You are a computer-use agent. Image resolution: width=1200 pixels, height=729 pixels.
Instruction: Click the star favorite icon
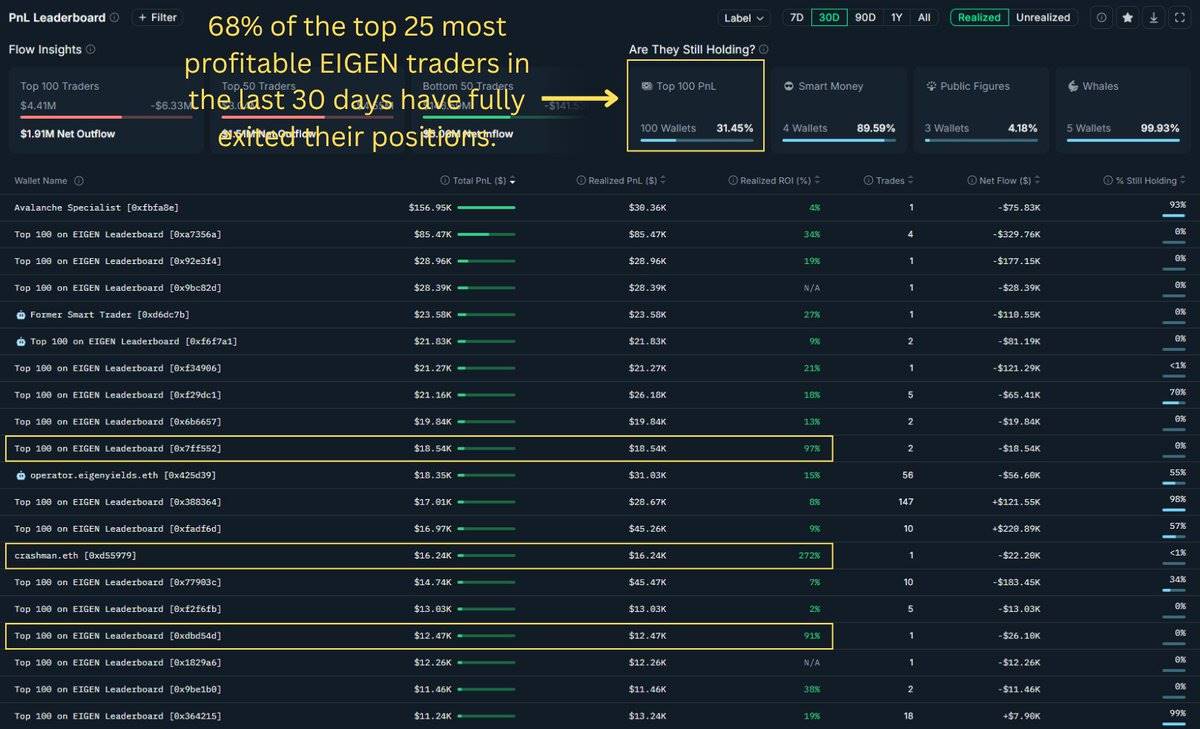pyautogui.click(x=1126, y=17)
